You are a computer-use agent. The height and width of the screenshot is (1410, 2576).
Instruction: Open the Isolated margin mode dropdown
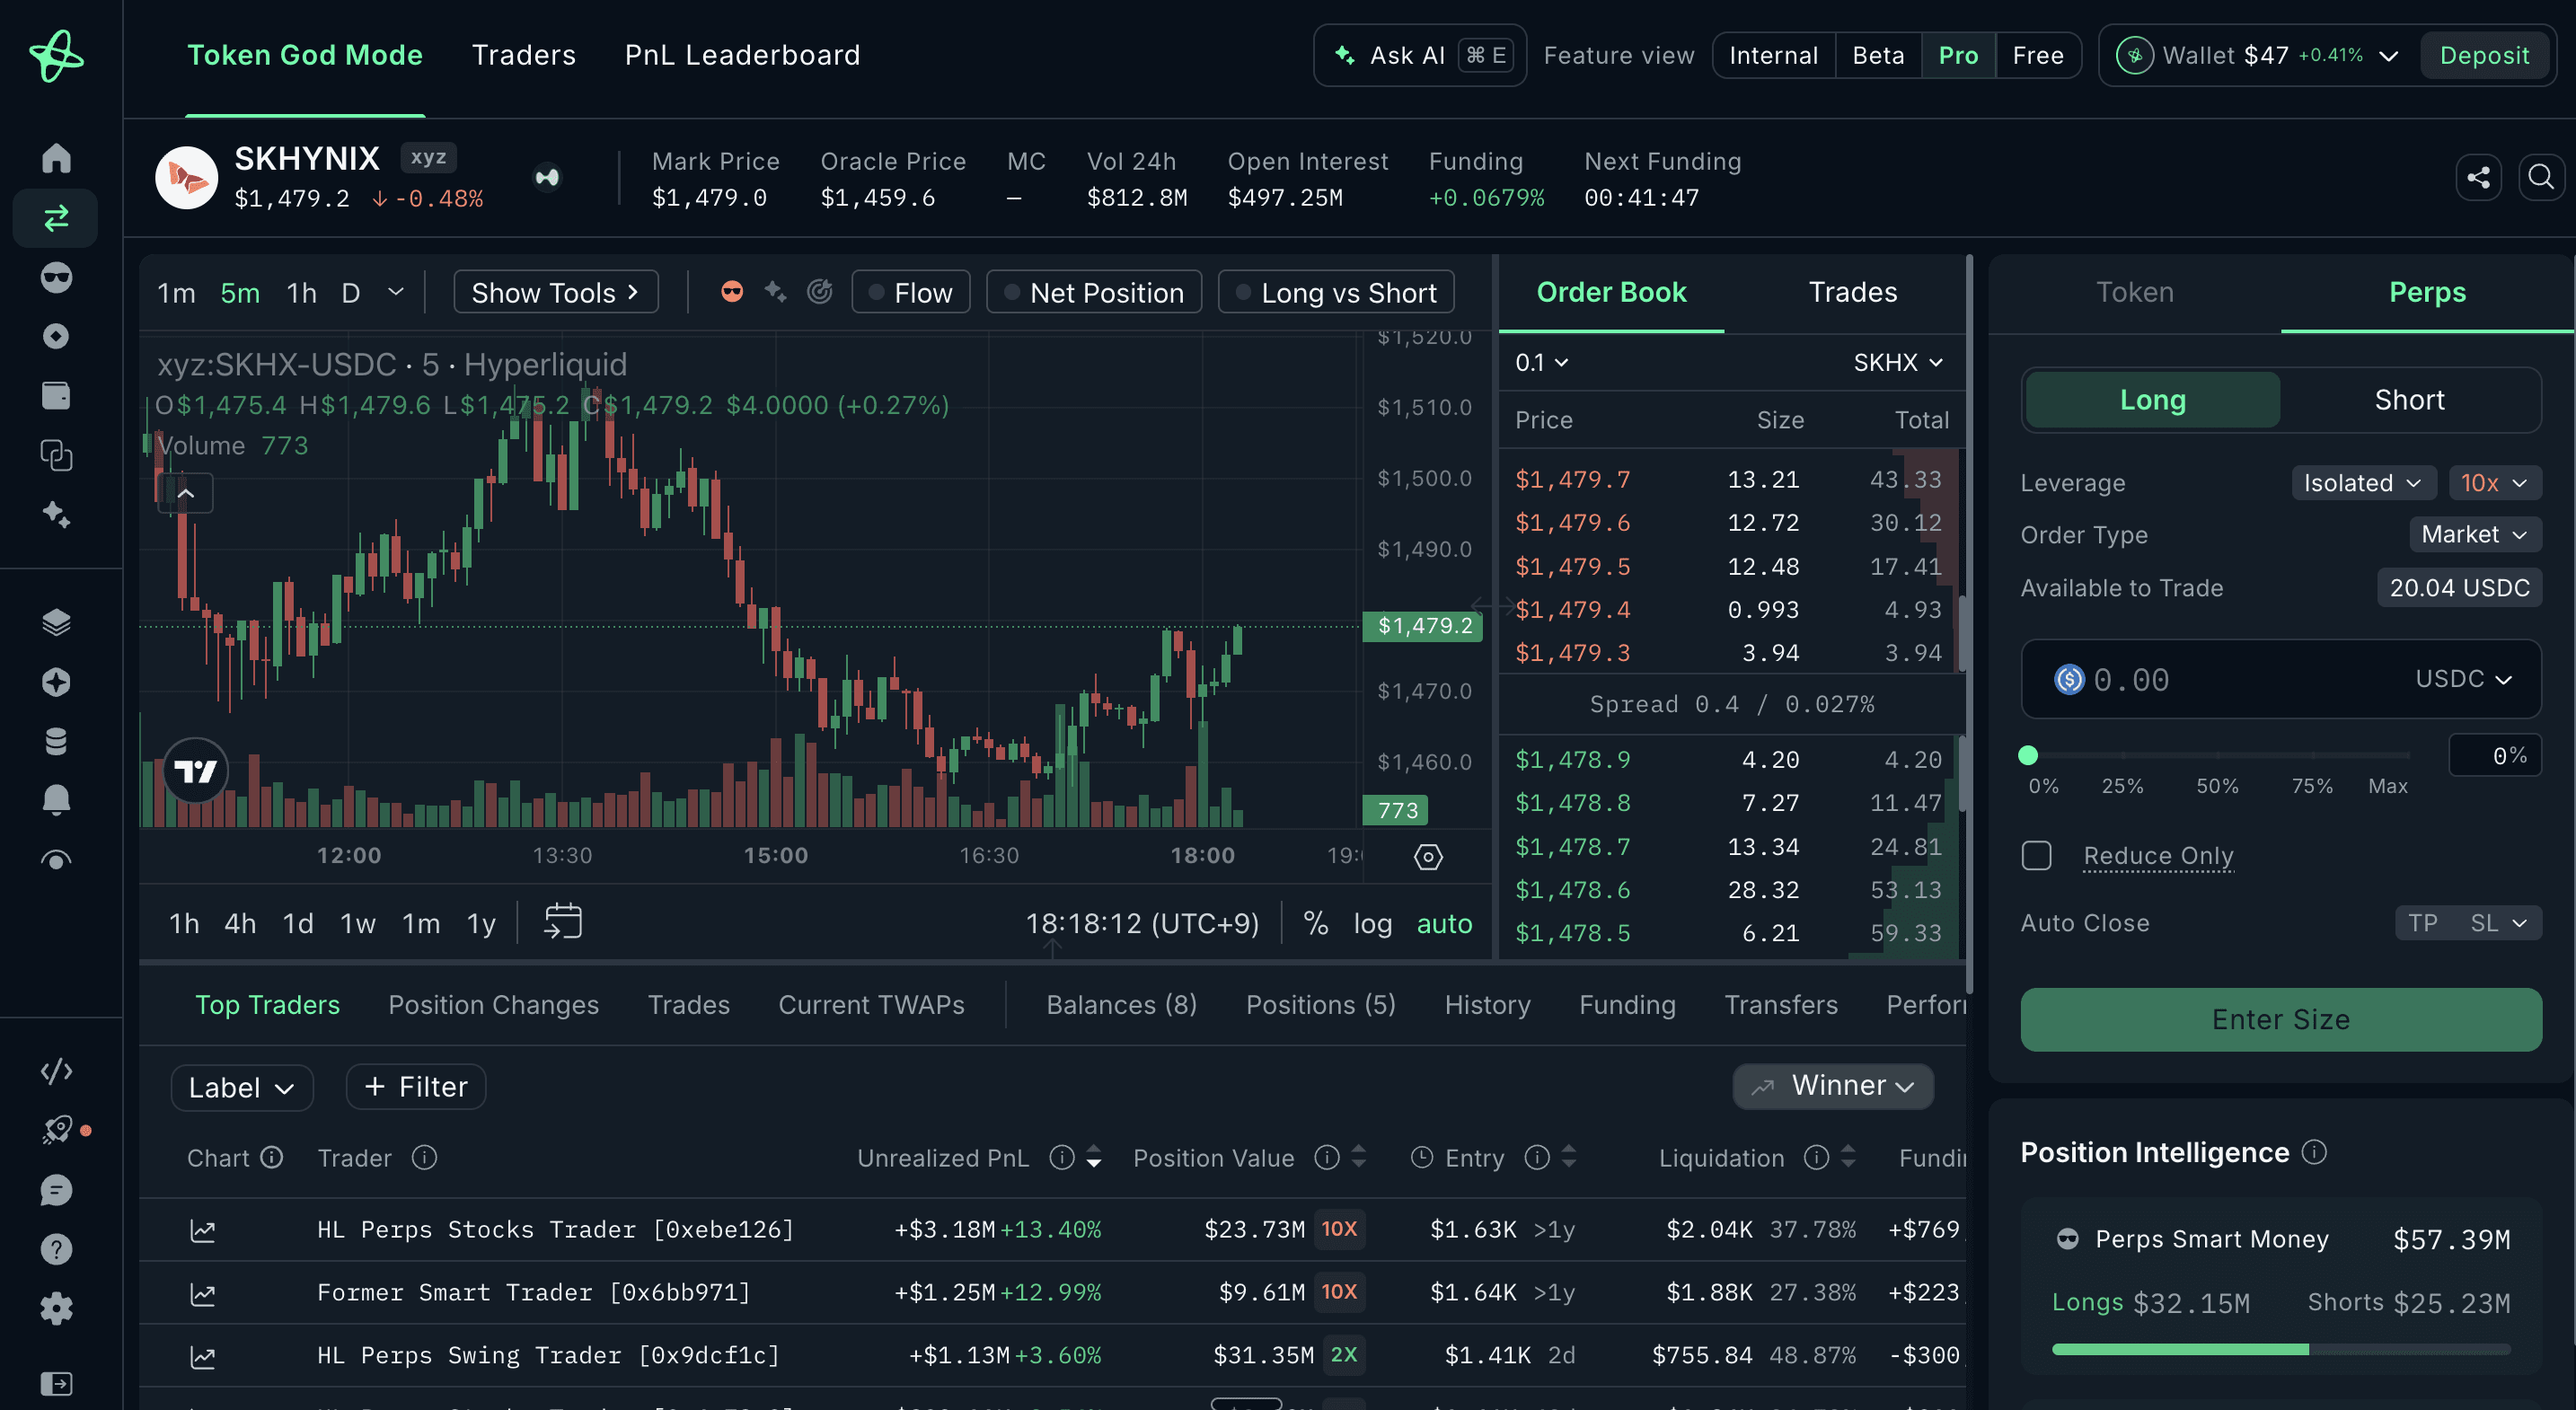(2362, 483)
